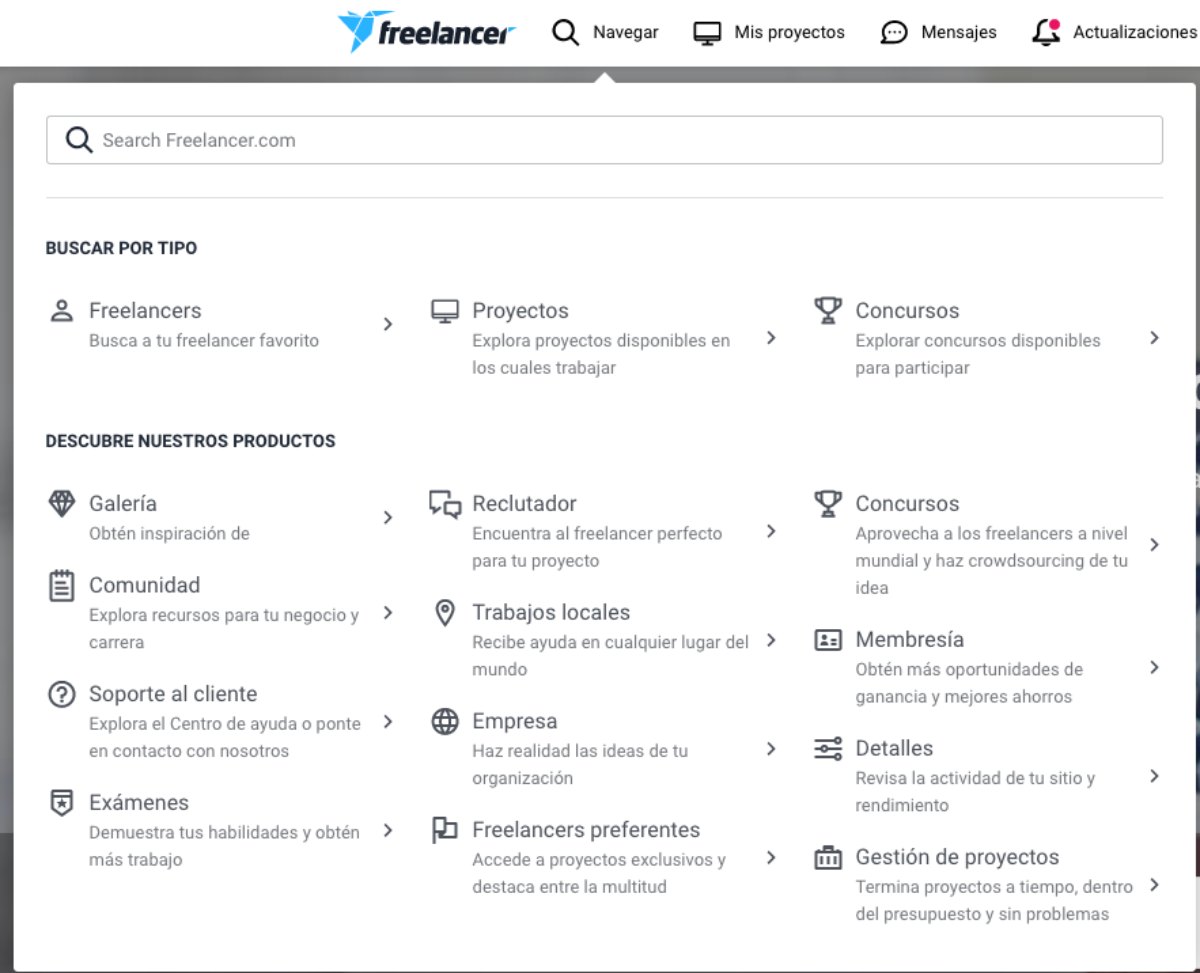Click the Freelancer logo
This screenshot has height=973, width=1200.
(x=427, y=32)
